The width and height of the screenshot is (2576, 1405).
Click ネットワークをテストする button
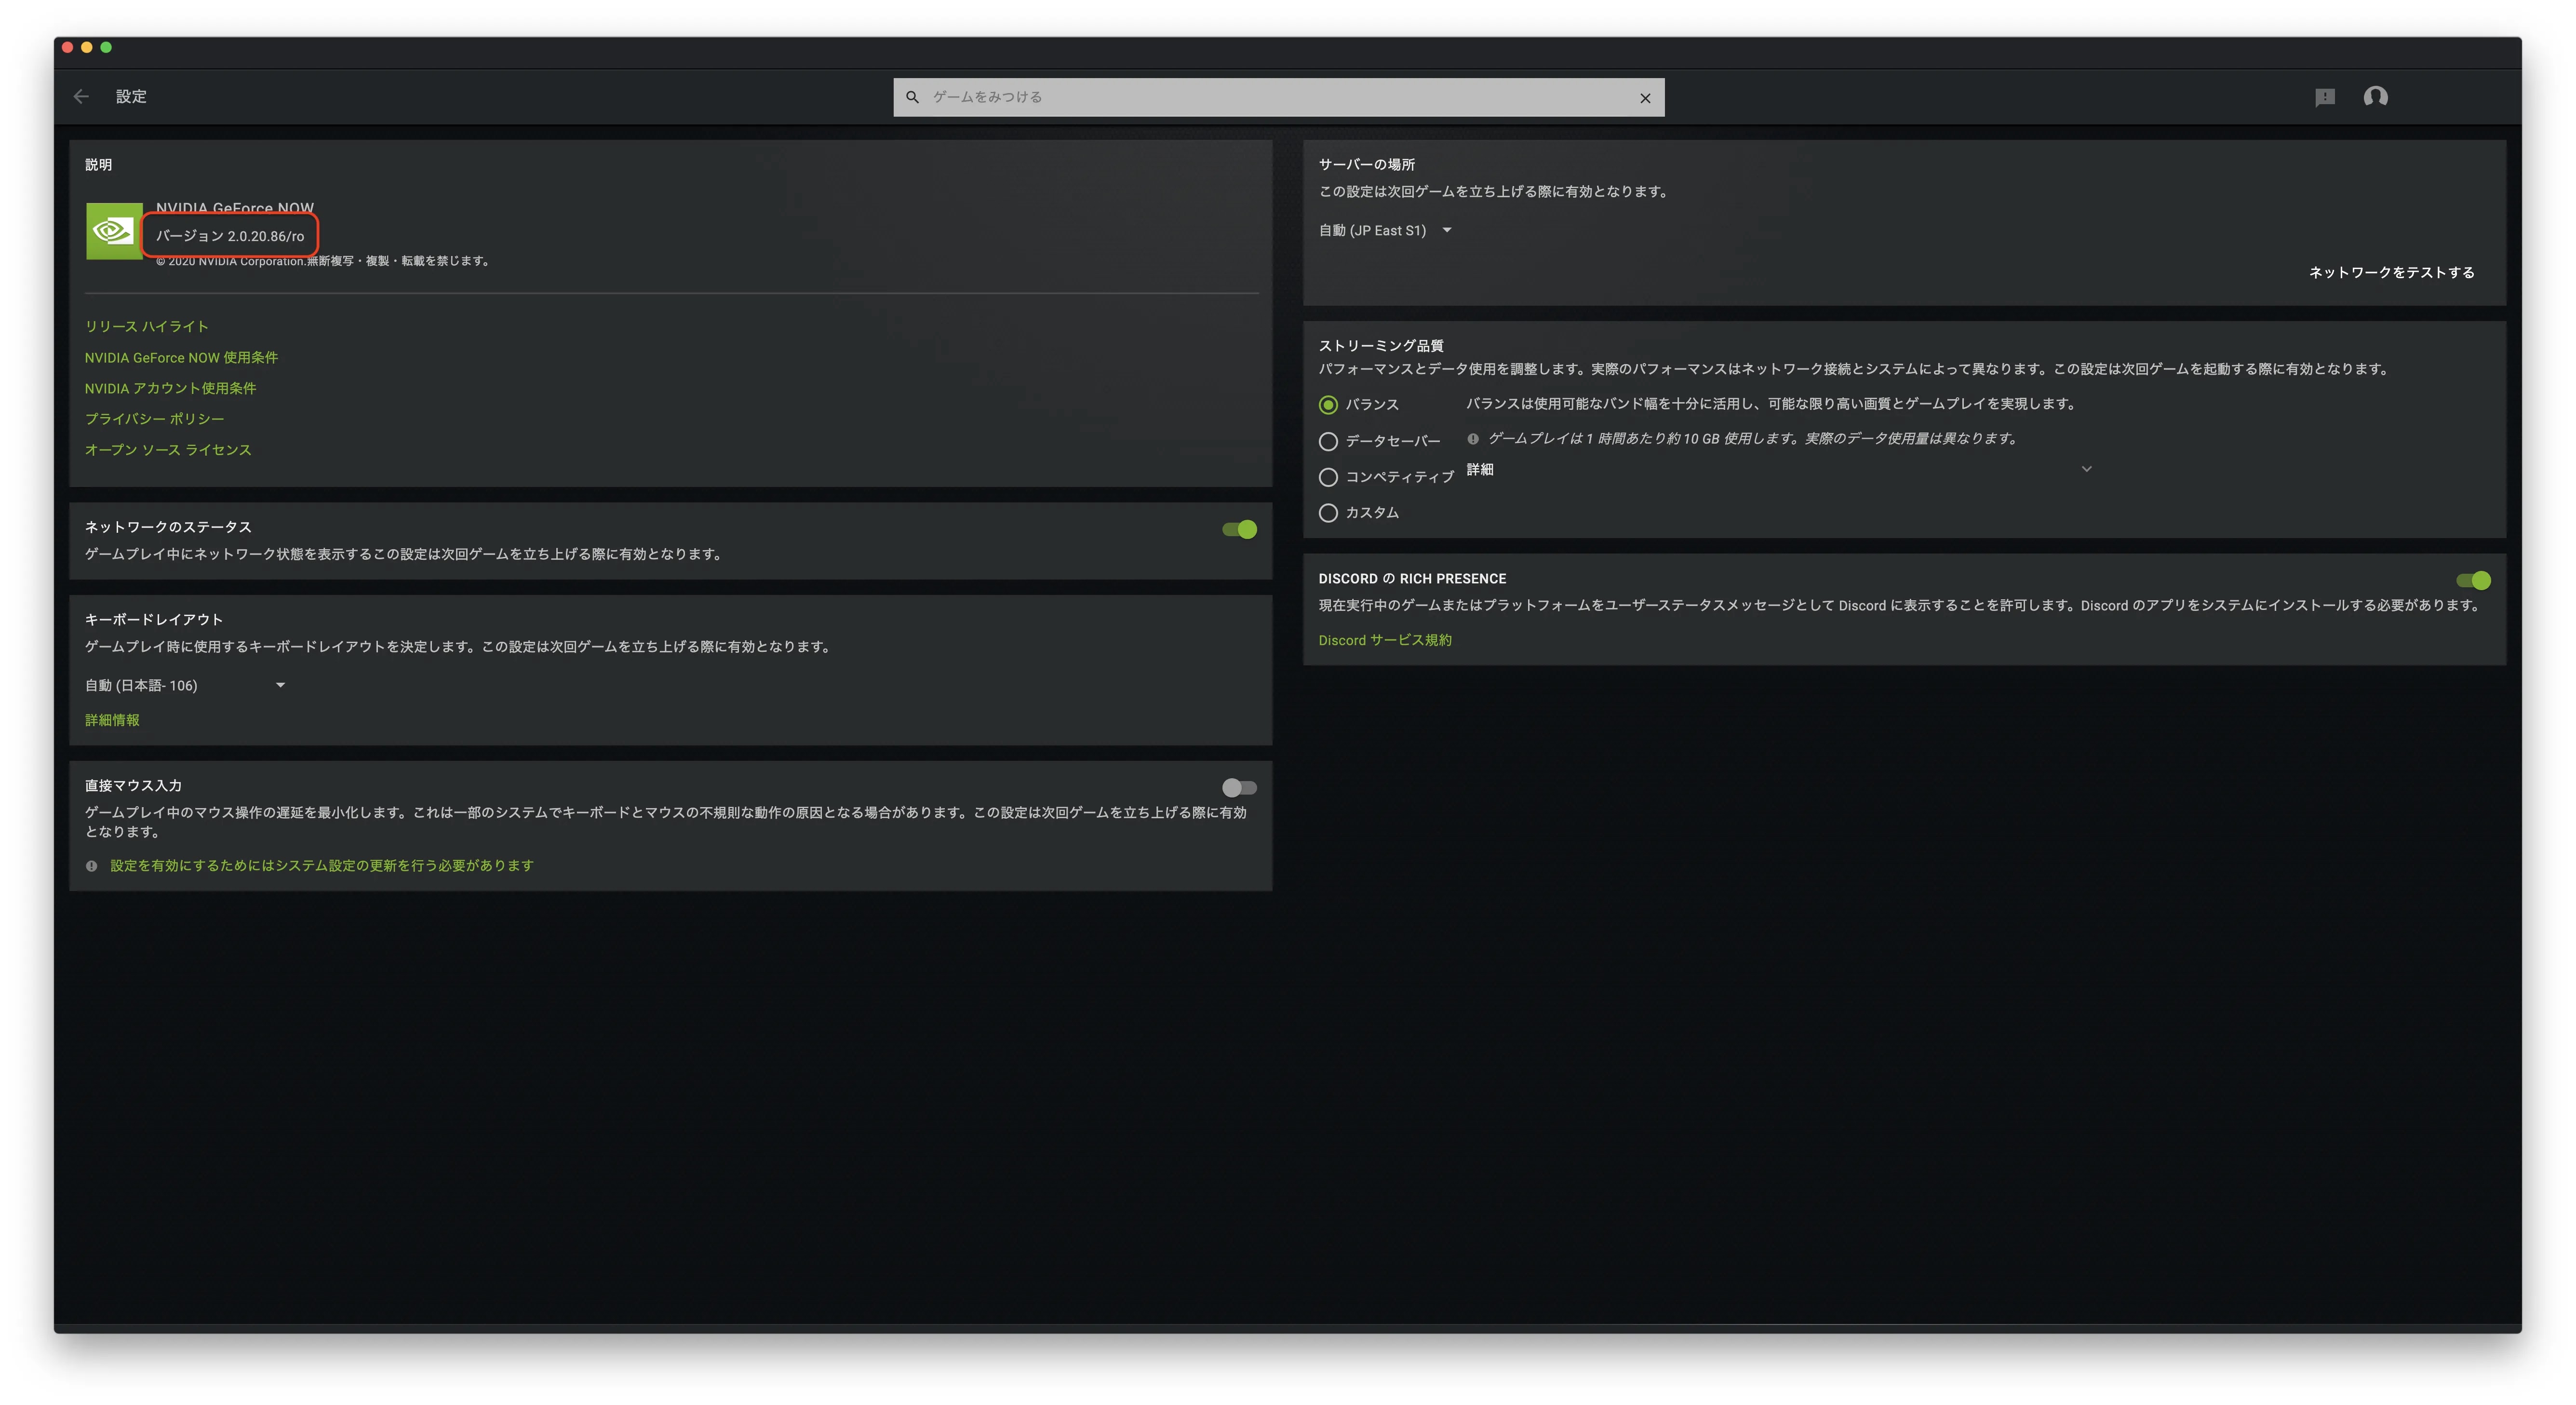click(x=2392, y=272)
